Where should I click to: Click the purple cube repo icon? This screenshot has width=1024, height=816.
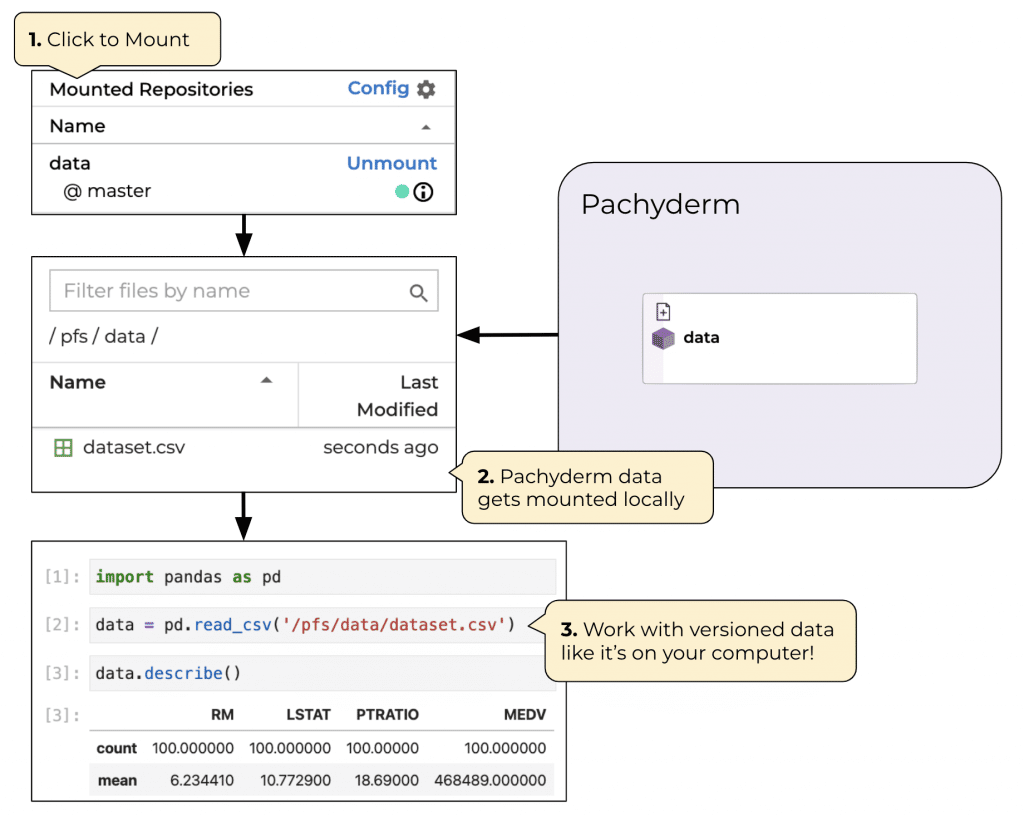pyautogui.click(x=663, y=338)
